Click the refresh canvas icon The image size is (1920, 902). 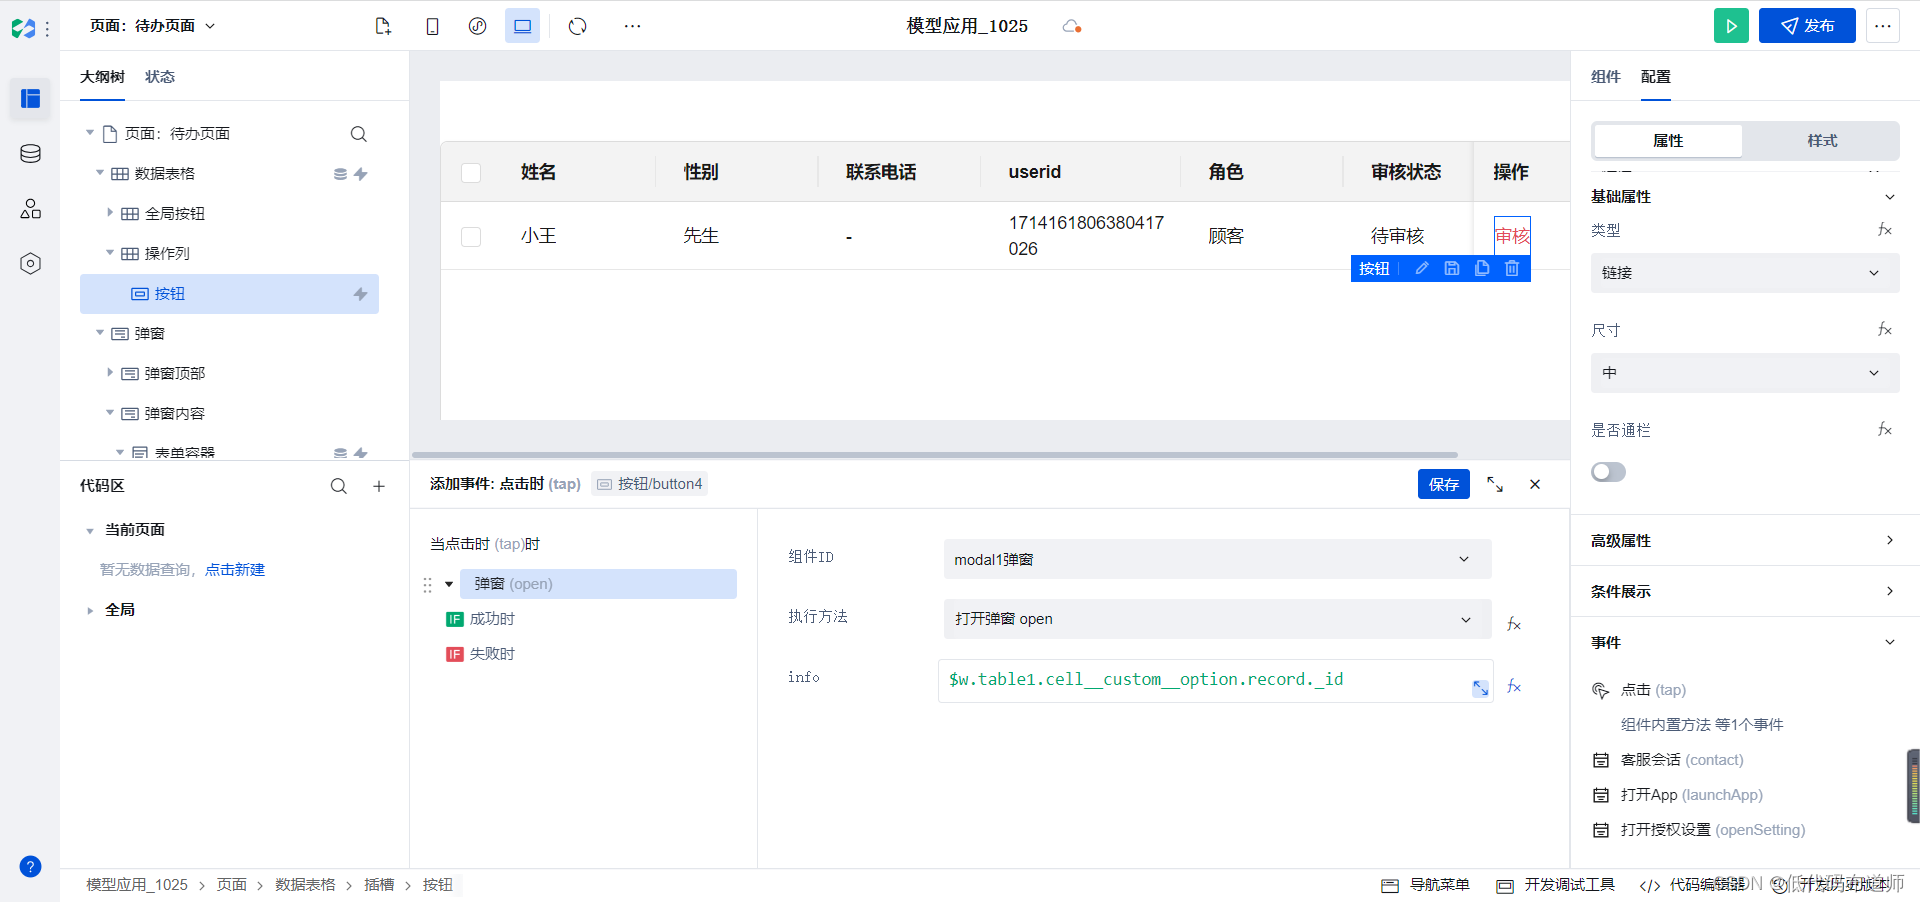pos(578,26)
